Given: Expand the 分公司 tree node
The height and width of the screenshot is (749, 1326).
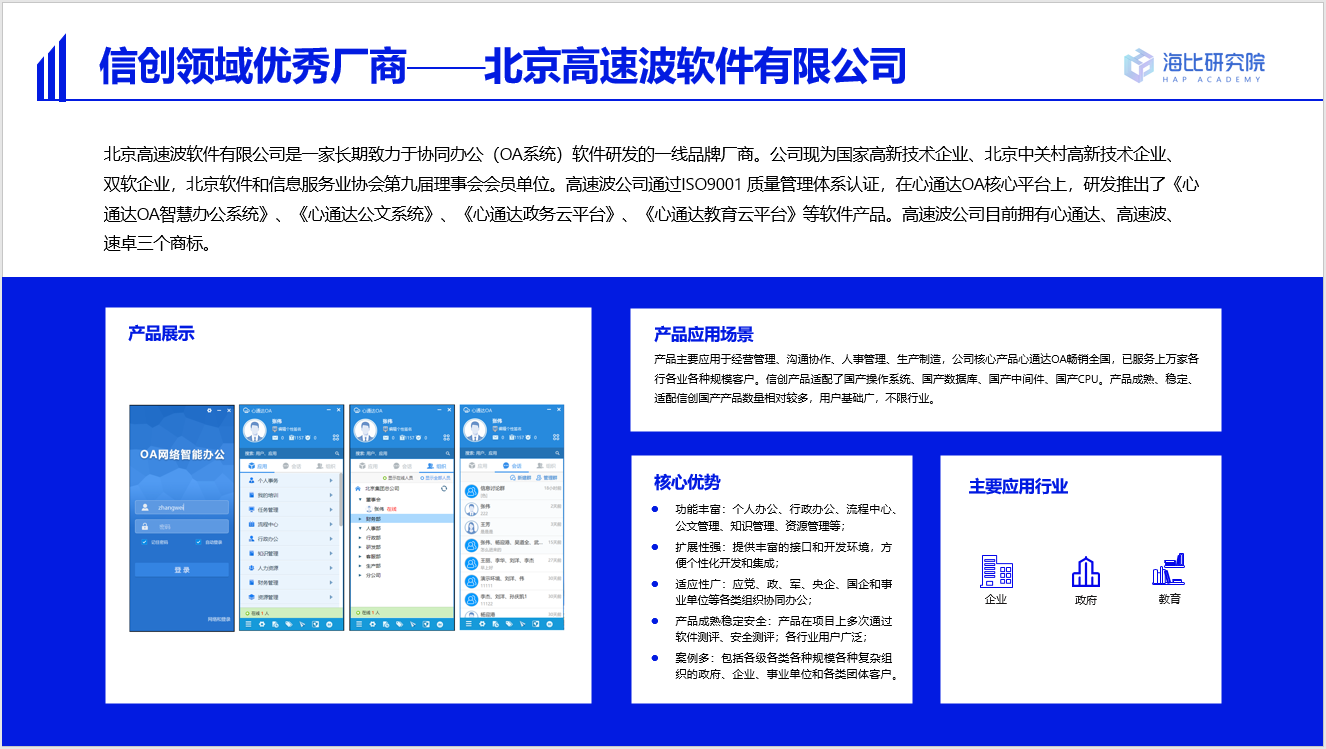Looking at the screenshot, I should click(x=360, y=575).
